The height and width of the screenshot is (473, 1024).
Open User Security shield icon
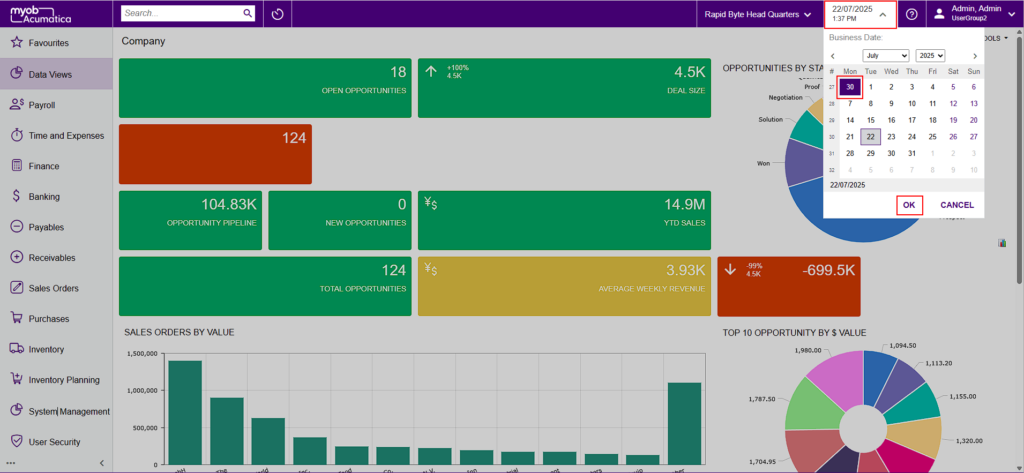pos(17,442)
